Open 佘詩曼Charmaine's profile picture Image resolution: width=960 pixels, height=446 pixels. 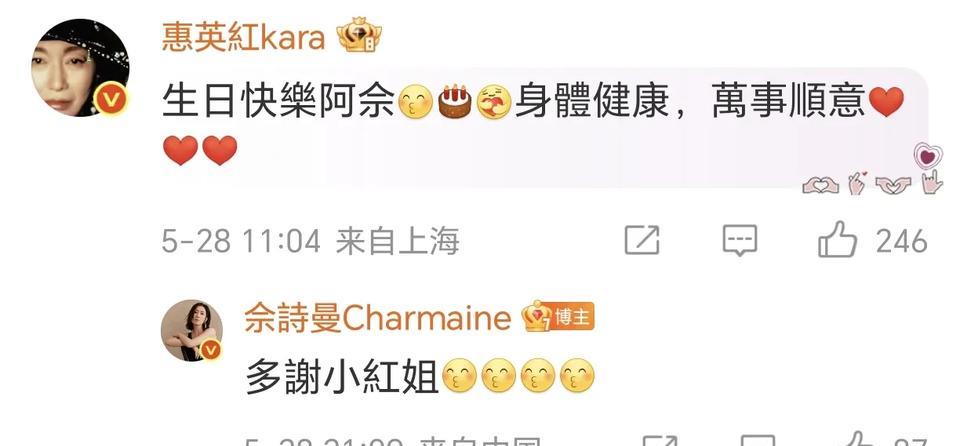192,330
